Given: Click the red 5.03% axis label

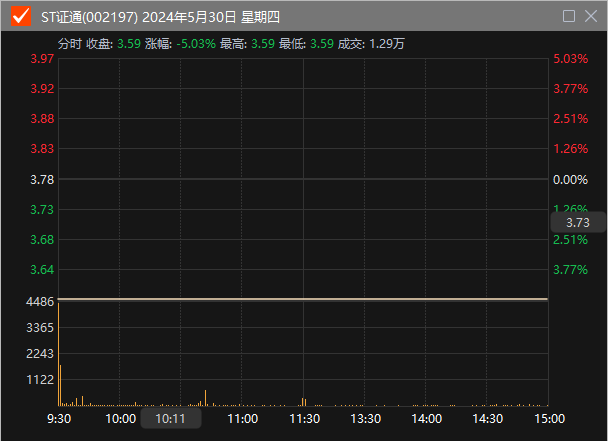Looking at the screenshot, I should click(570, 59).
